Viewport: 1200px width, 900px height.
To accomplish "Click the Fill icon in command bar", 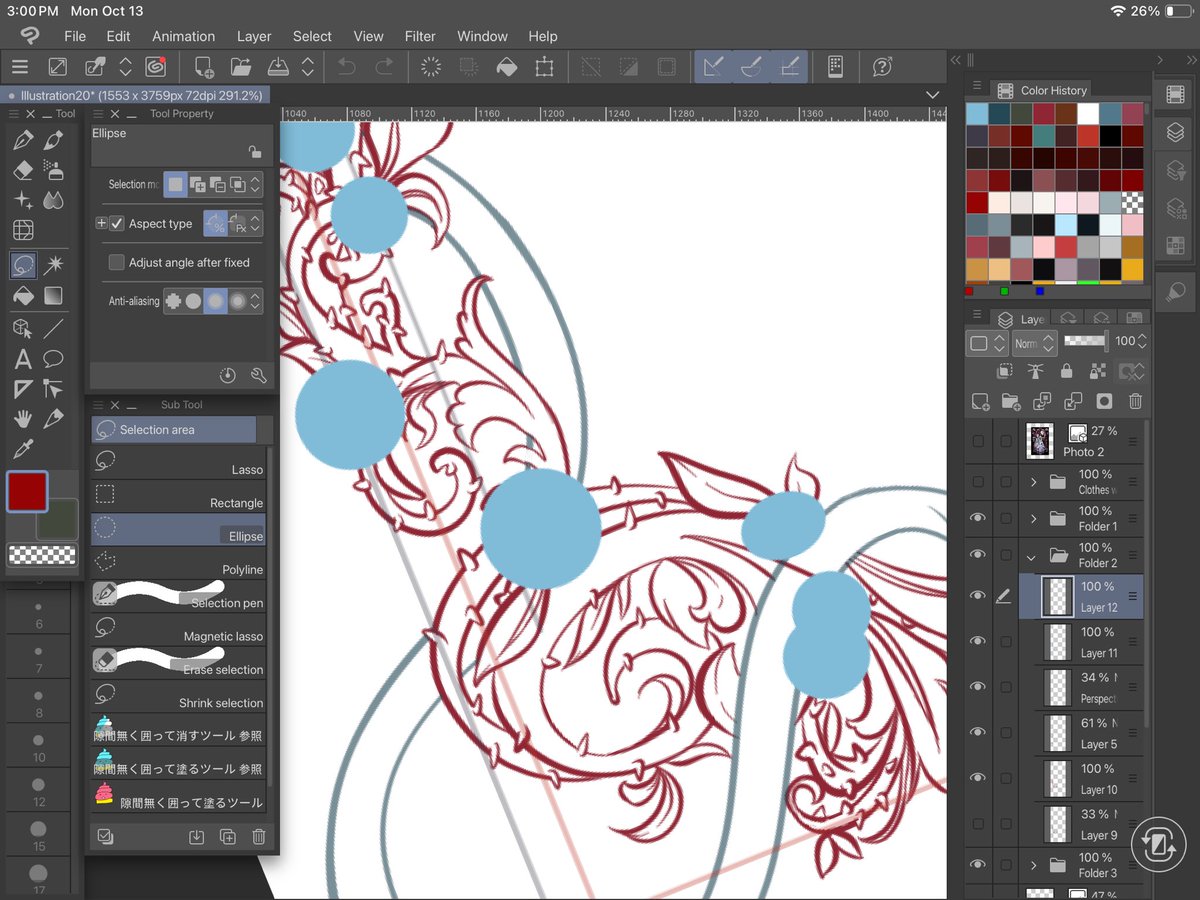I will pos(507,67).
